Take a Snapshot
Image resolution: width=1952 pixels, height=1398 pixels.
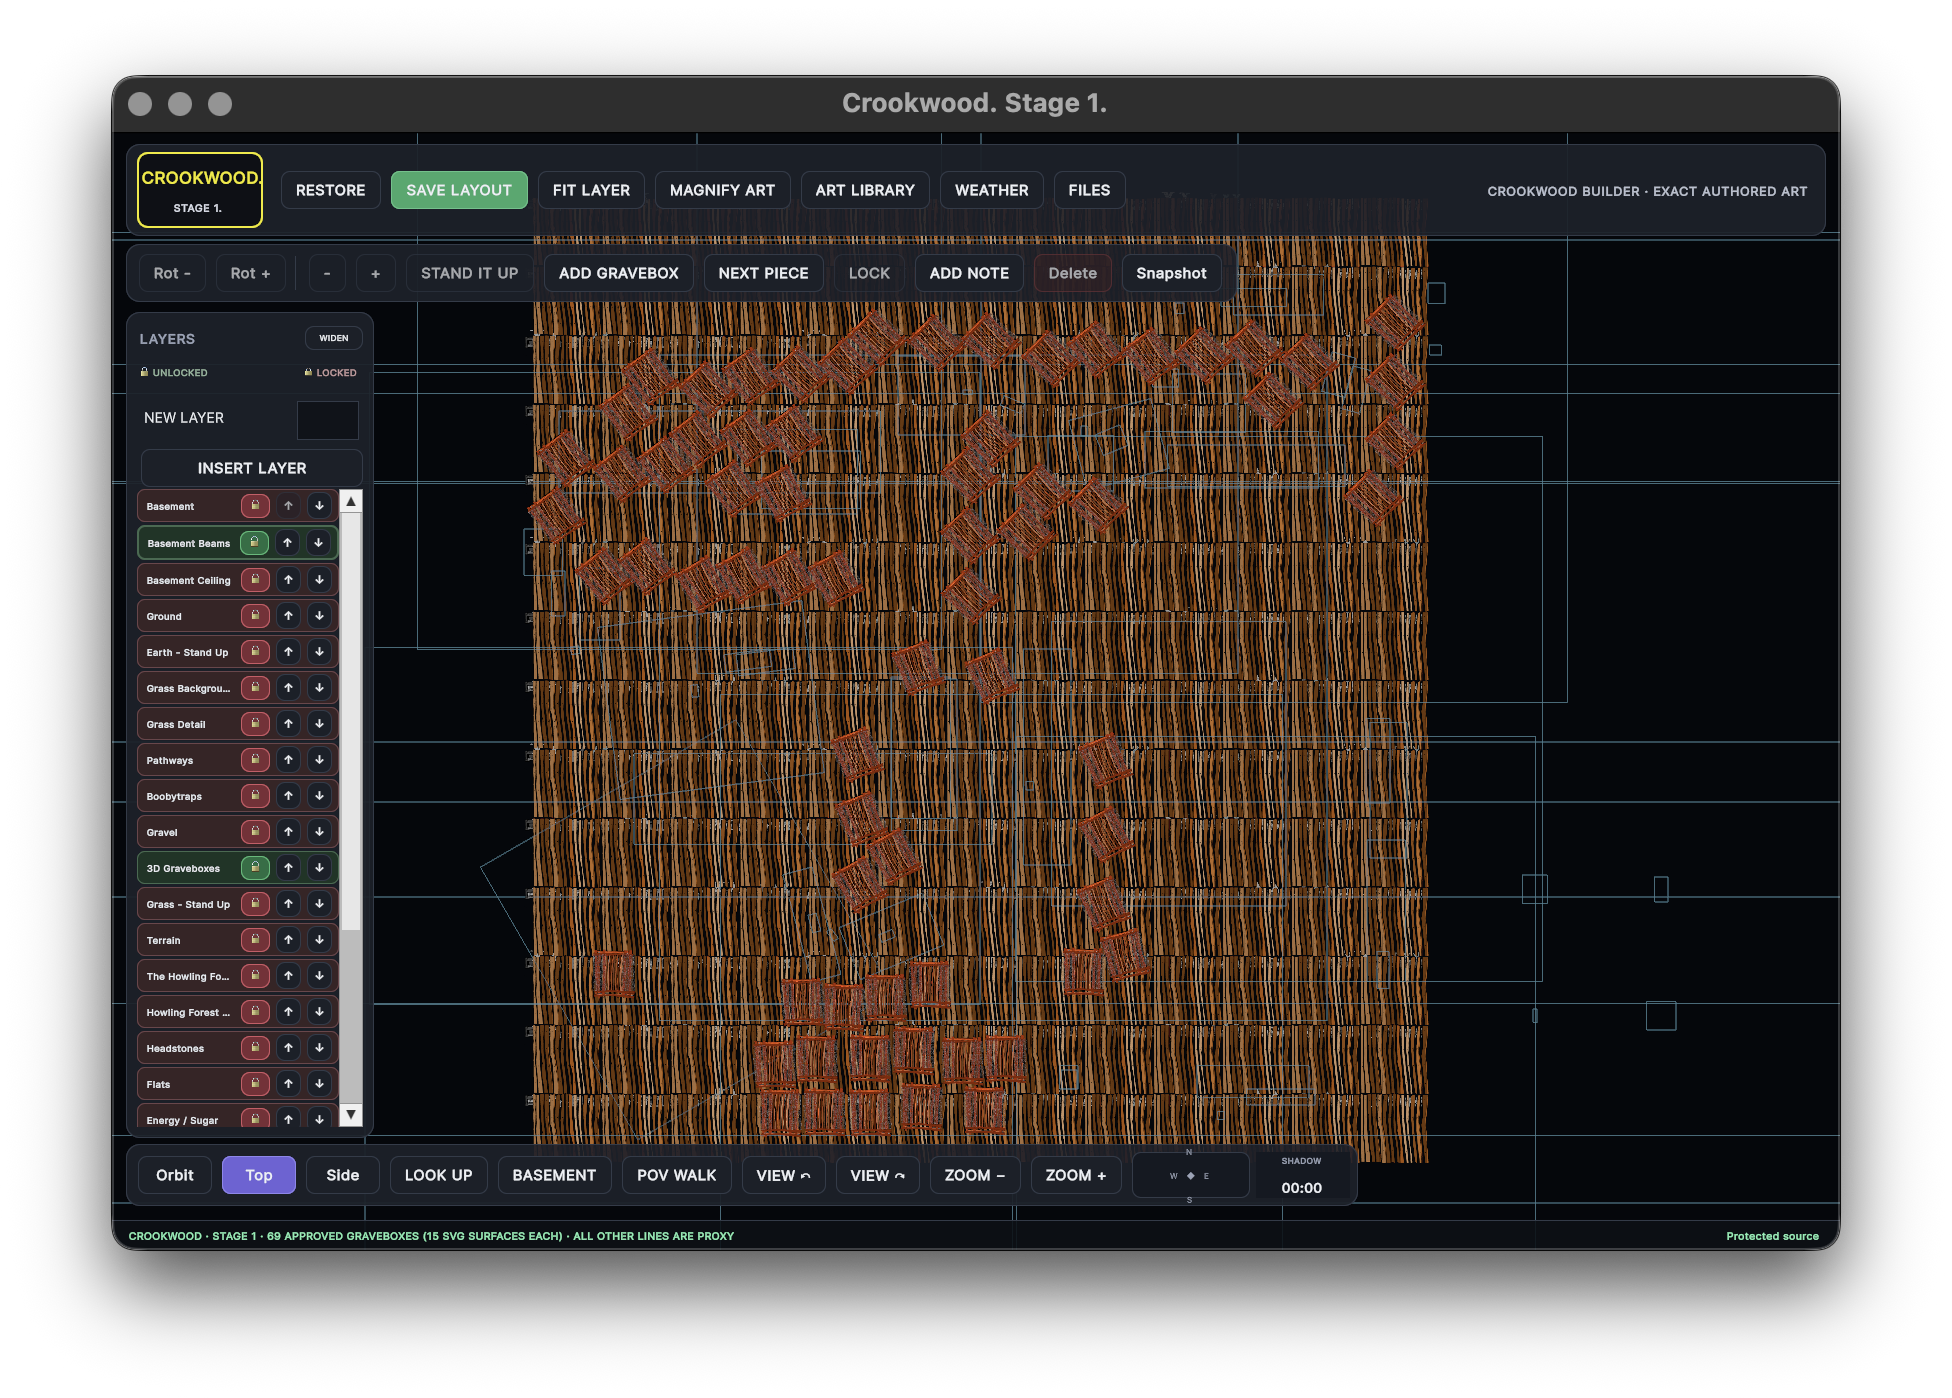click(x=1171, y=273)
